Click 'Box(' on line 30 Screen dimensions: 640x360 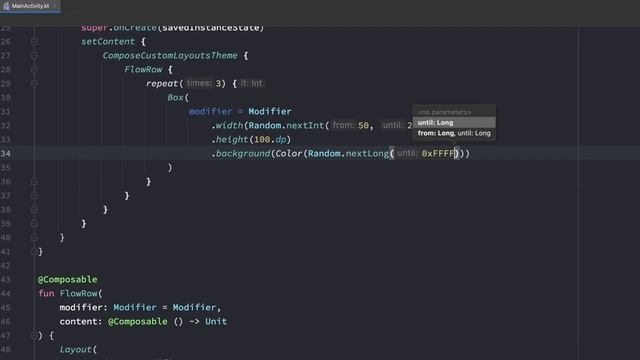point(178,98)
